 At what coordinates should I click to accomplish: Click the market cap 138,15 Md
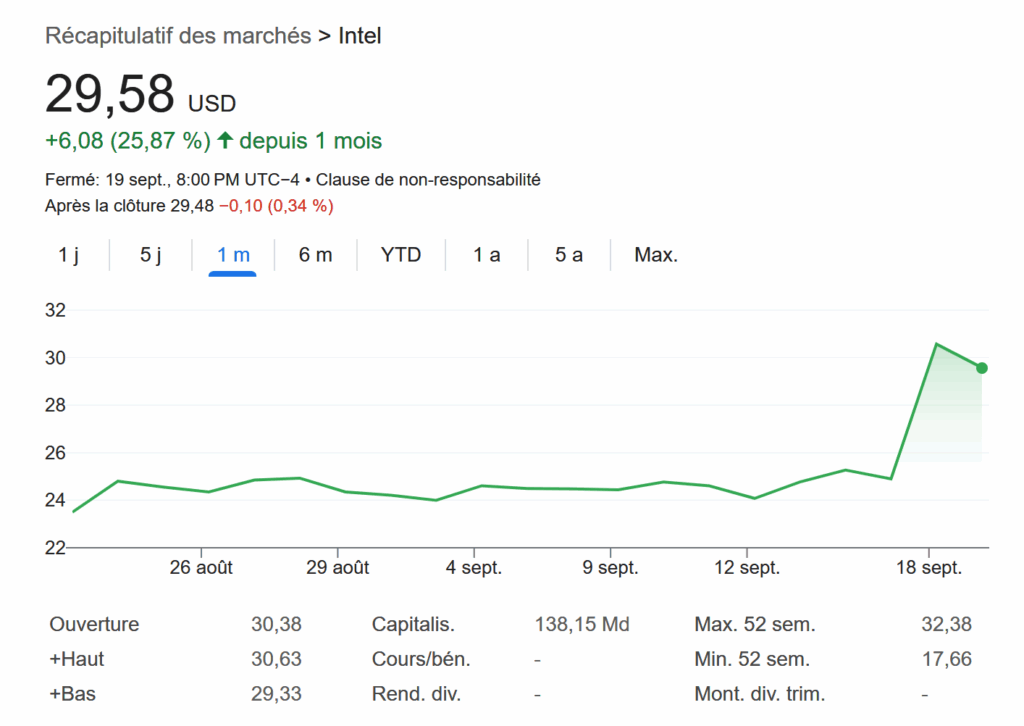click(582, 624)
